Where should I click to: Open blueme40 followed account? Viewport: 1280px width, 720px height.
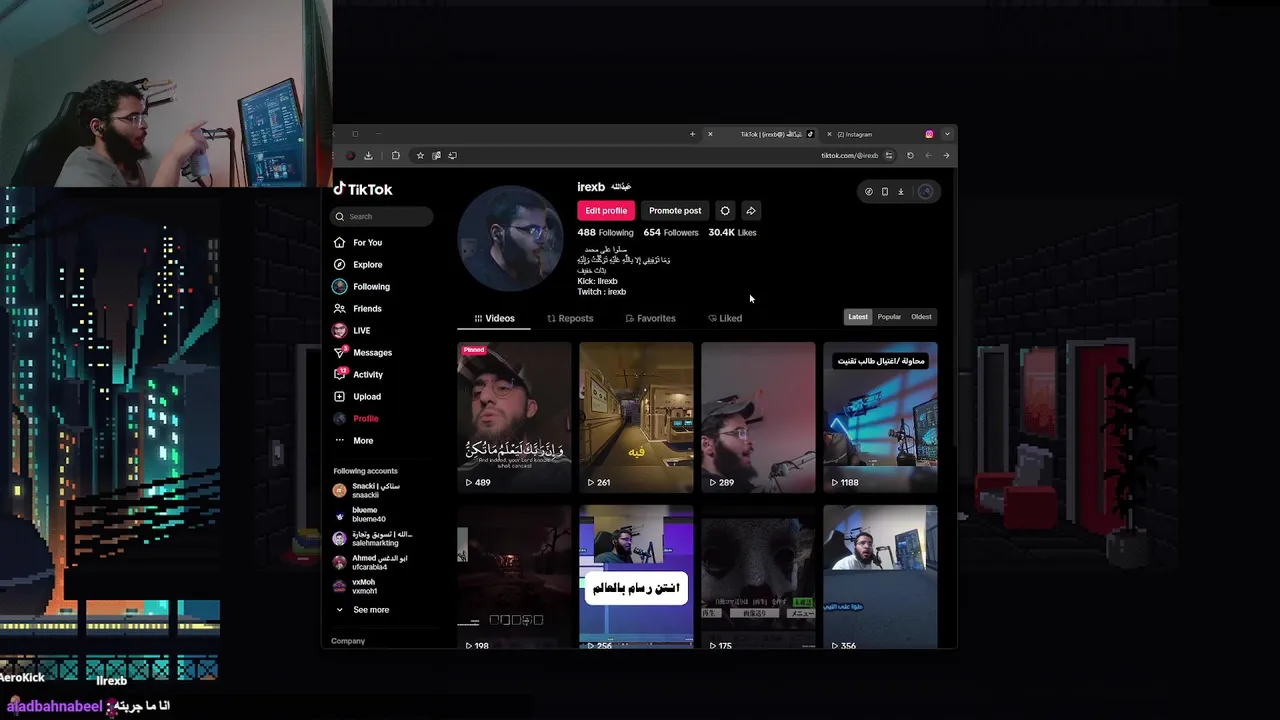point(361,514)
